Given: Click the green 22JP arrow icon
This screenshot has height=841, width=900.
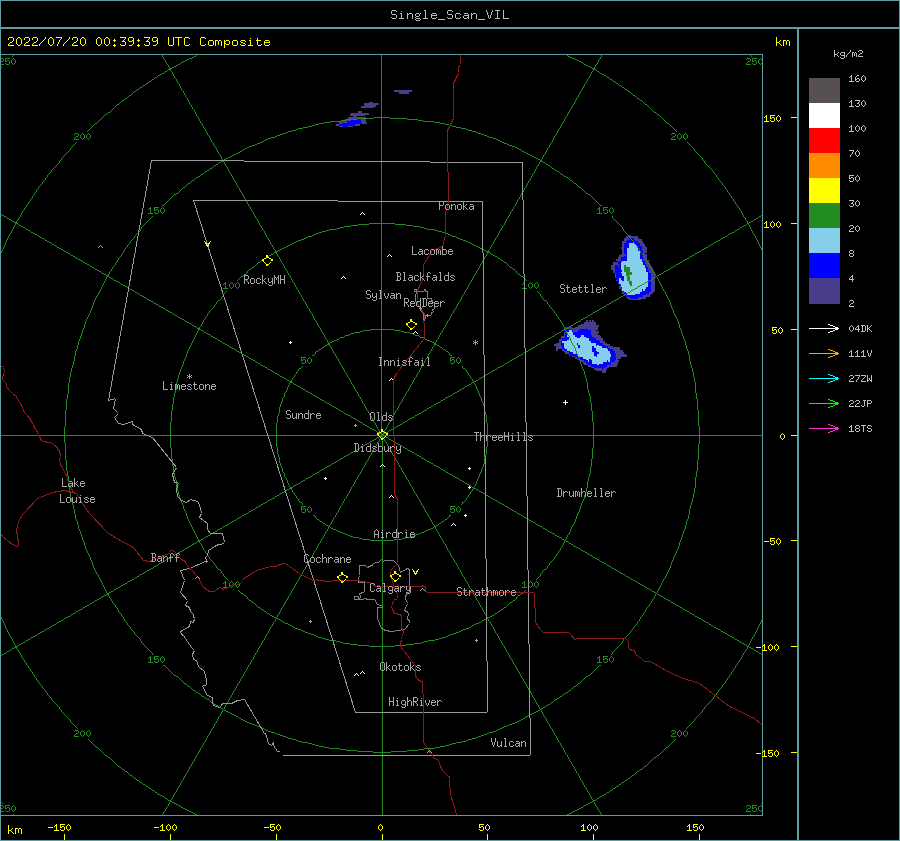Looking at the screenshot, I should pos(824,404).
